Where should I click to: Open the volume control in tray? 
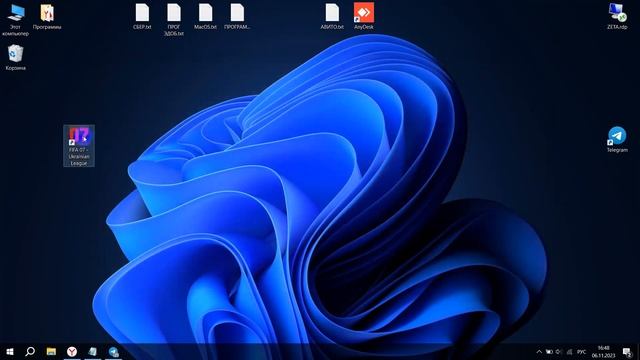(559, 352)
